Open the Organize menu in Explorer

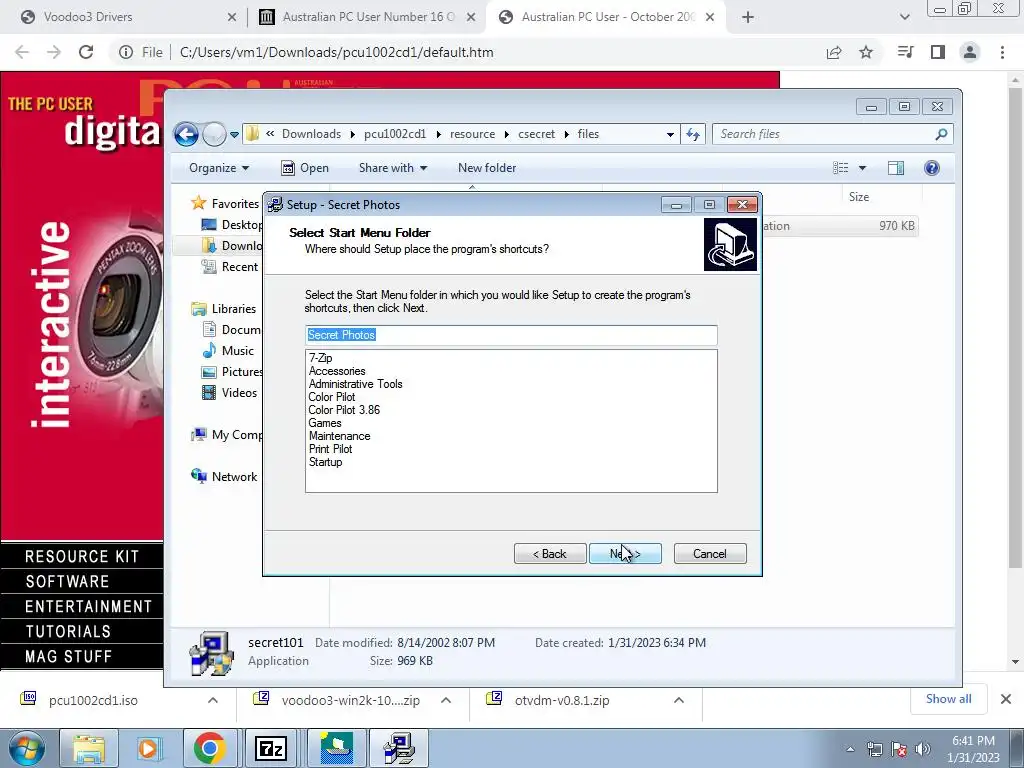point(219,168)
